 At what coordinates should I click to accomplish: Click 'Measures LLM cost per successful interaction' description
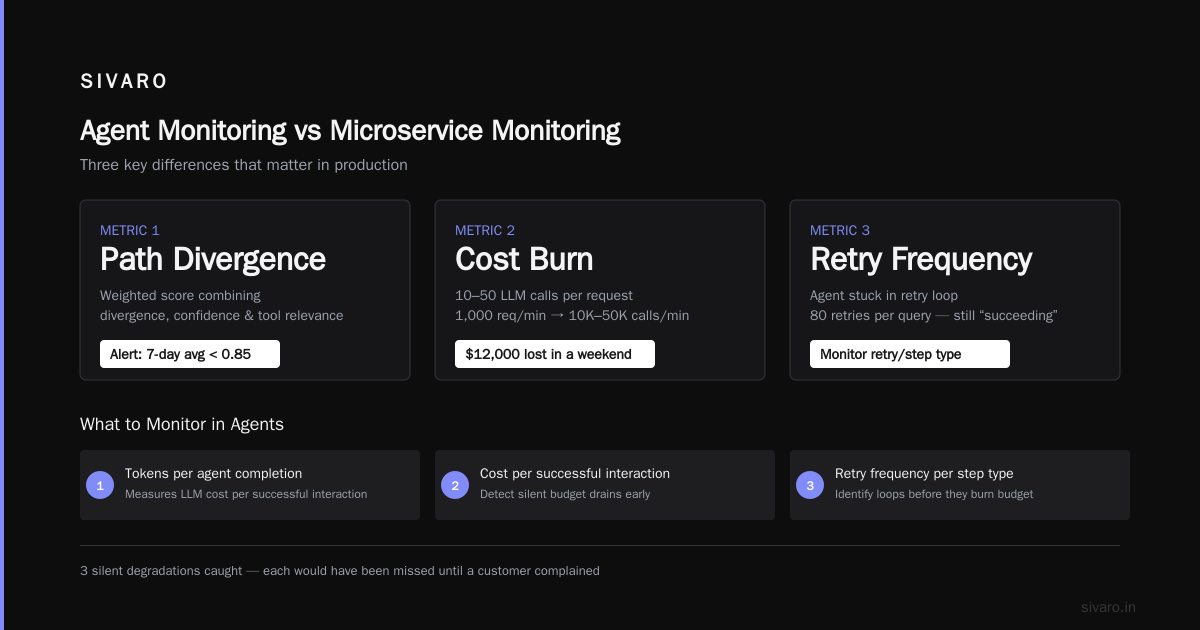coord(246,494)
